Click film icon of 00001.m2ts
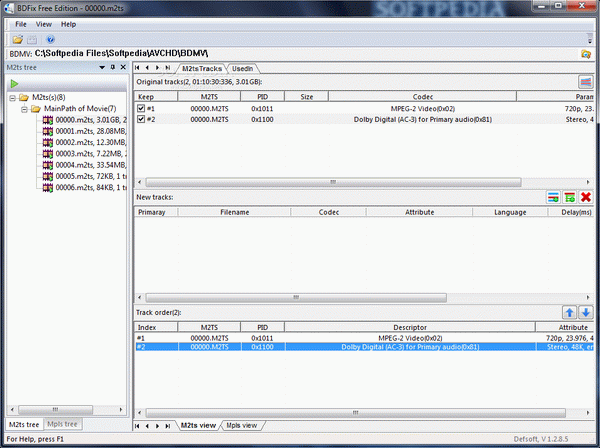The height and width of the screenshot is (448, 600). coord(48,131)
